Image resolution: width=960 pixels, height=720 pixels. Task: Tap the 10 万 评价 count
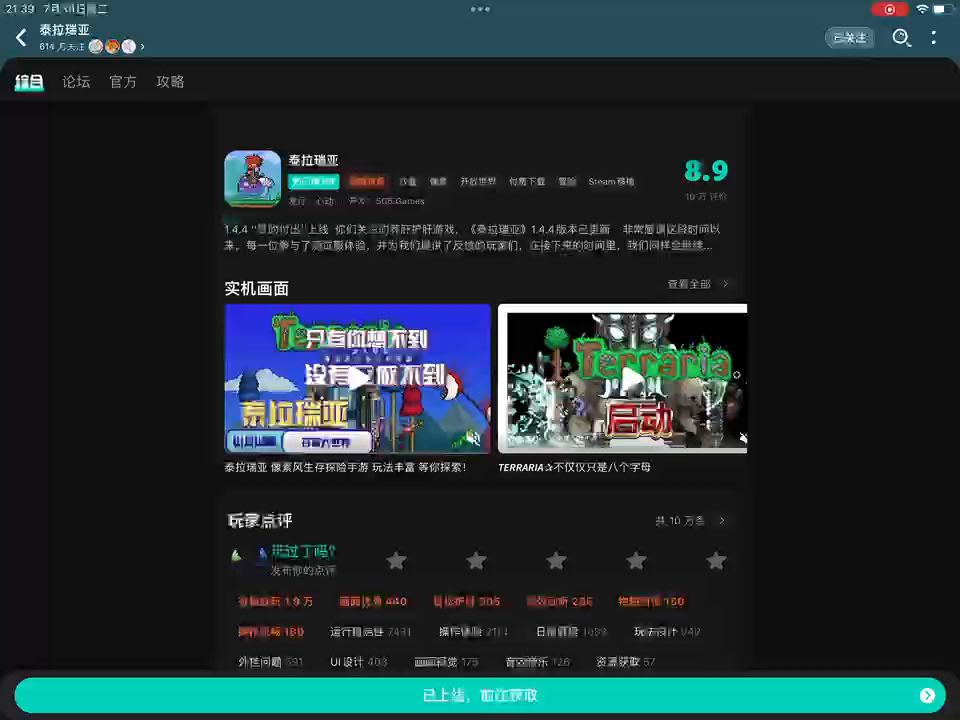(x=706, y=197)
